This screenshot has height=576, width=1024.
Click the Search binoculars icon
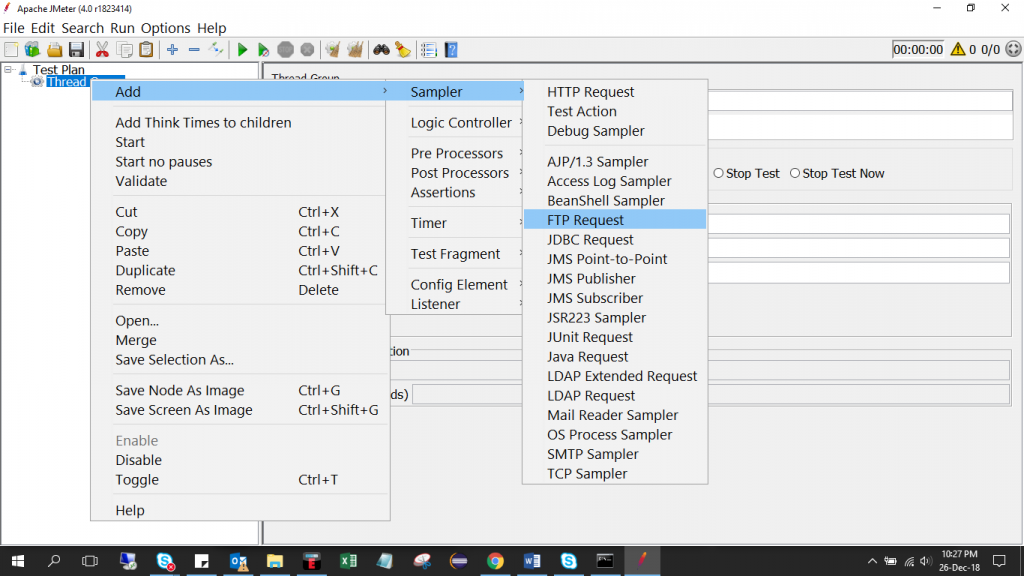381,50
